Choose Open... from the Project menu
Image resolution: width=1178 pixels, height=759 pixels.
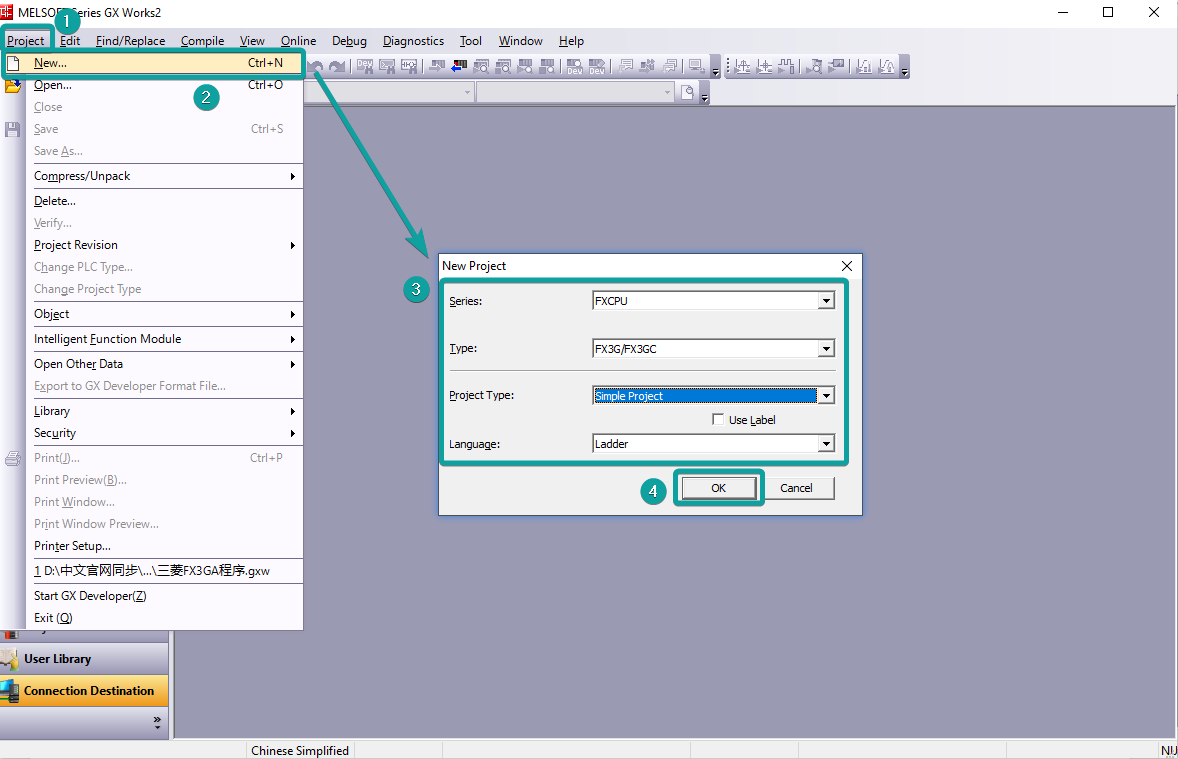pyautogui.click(x=52, y=85)
